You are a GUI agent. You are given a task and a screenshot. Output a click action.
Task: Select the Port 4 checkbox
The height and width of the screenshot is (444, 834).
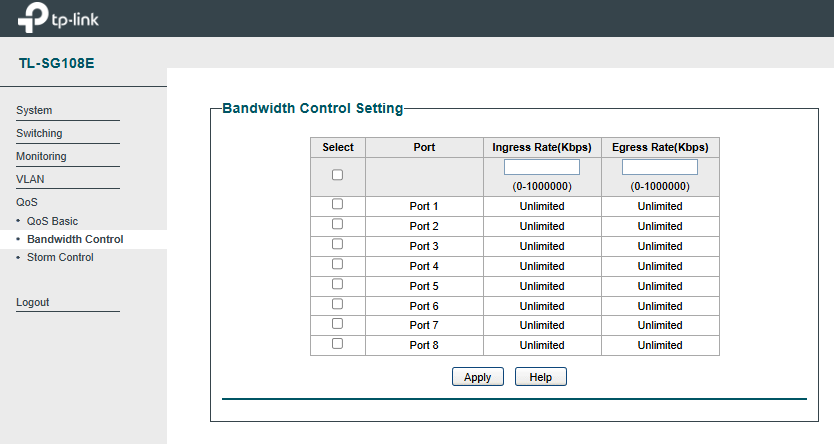click(337, 264)
